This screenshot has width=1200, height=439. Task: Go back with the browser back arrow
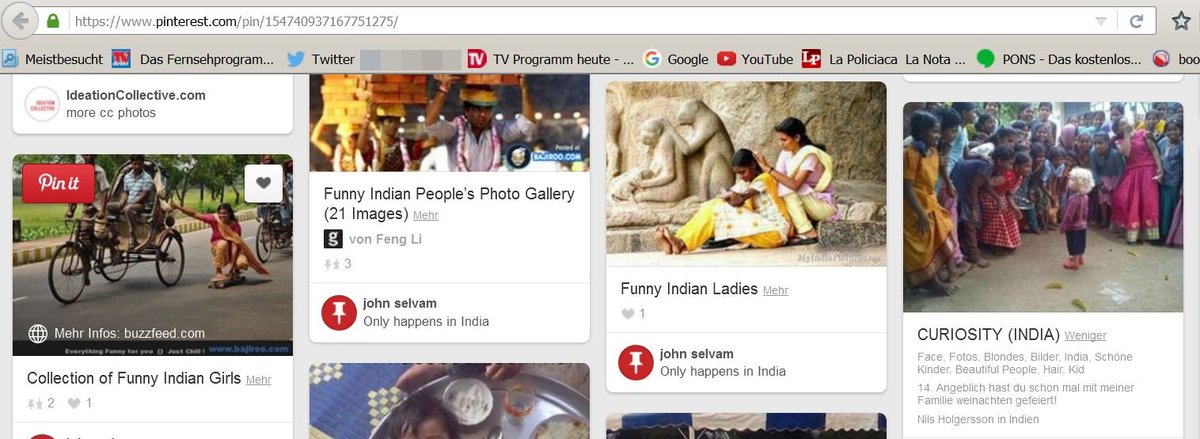(19, 20)
